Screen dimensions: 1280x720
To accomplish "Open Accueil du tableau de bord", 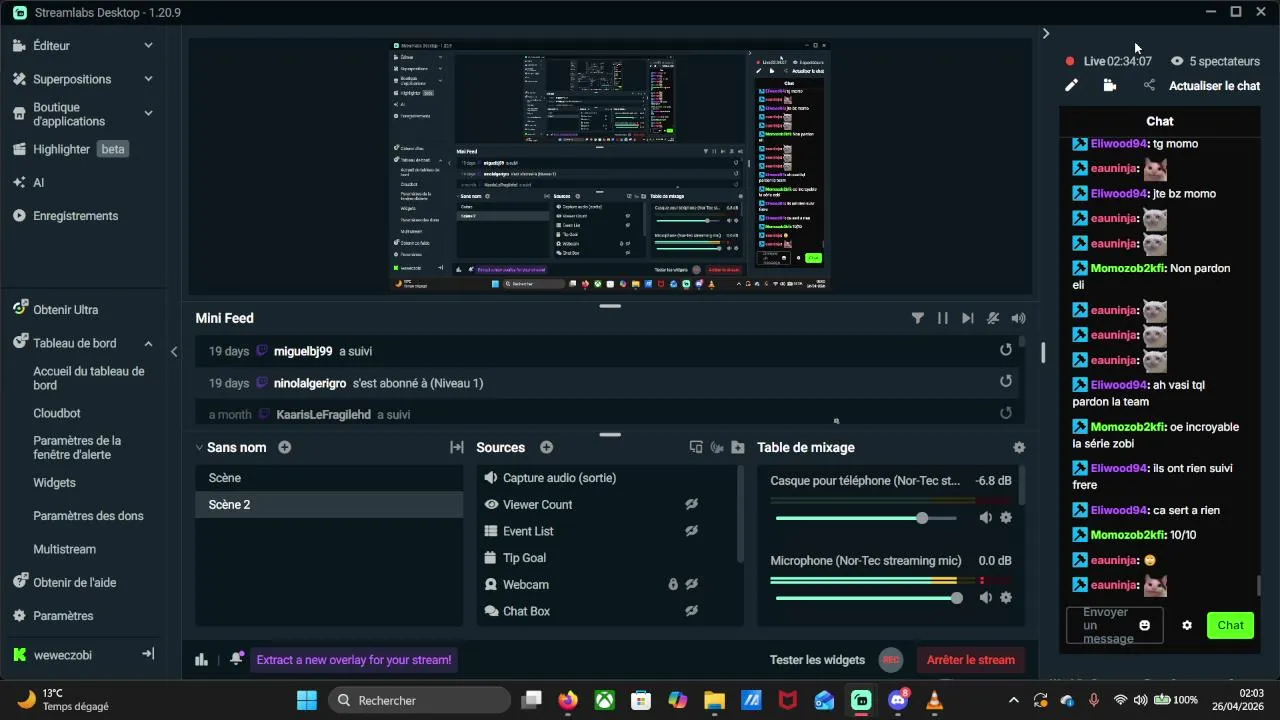I will tap(89, 378).
